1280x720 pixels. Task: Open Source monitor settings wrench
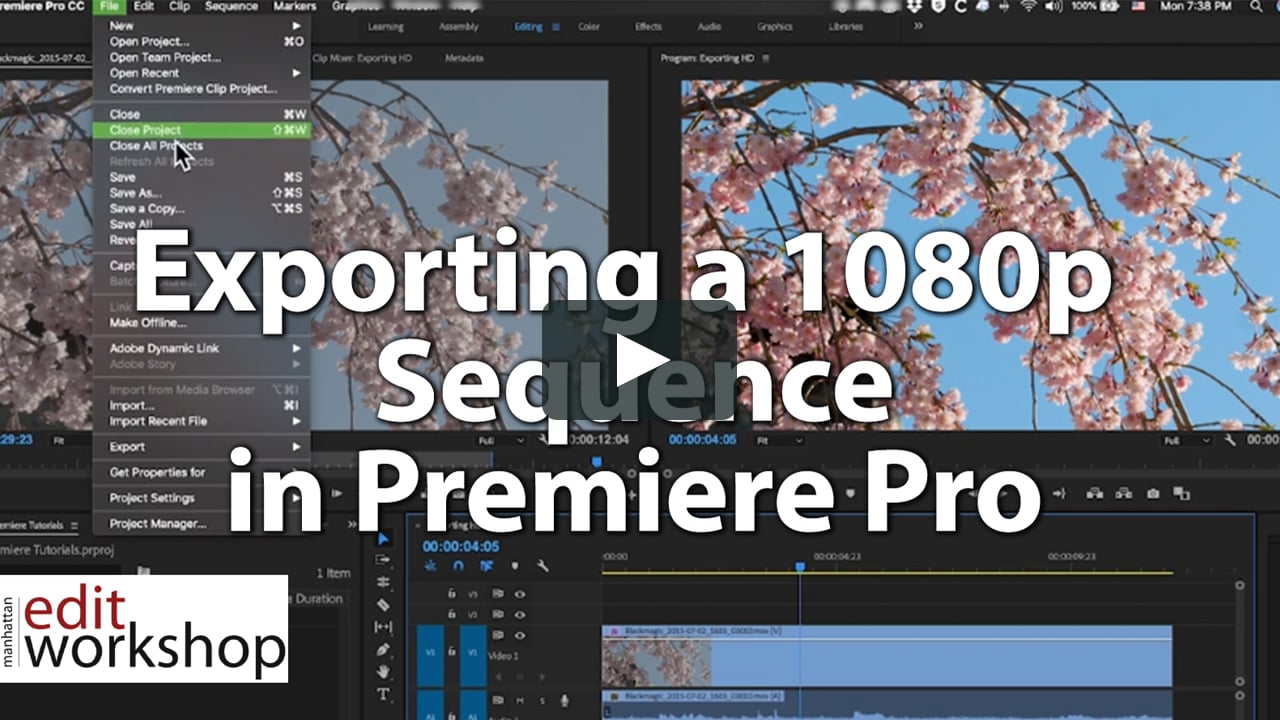542,440
